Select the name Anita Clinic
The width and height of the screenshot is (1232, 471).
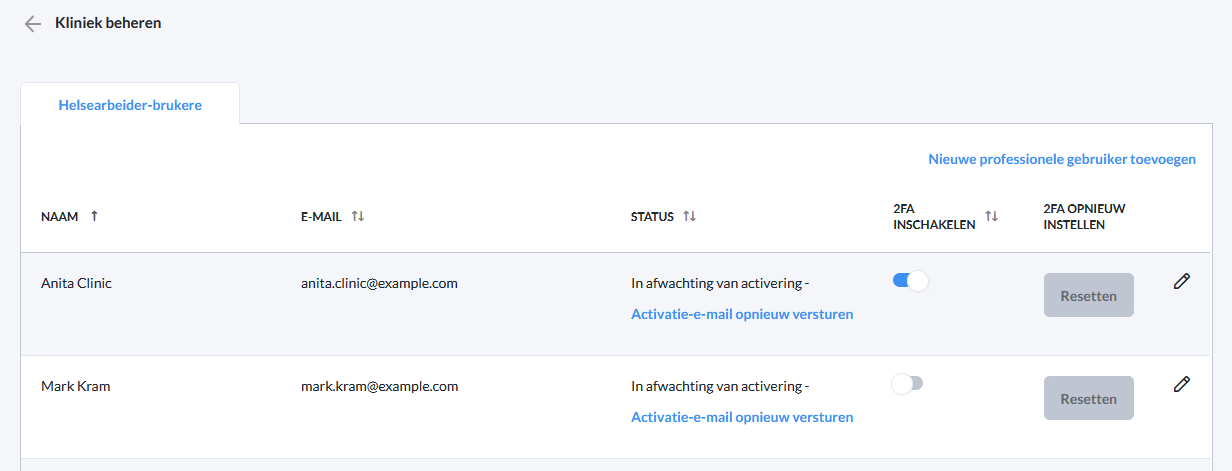[76, 283]
